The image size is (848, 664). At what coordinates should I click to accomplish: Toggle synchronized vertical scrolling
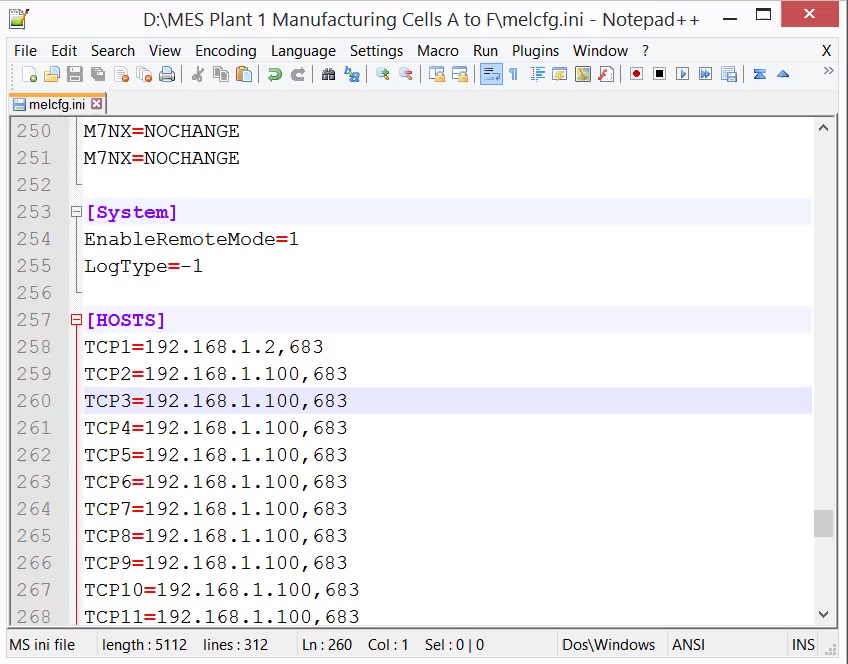coord(436,74)
